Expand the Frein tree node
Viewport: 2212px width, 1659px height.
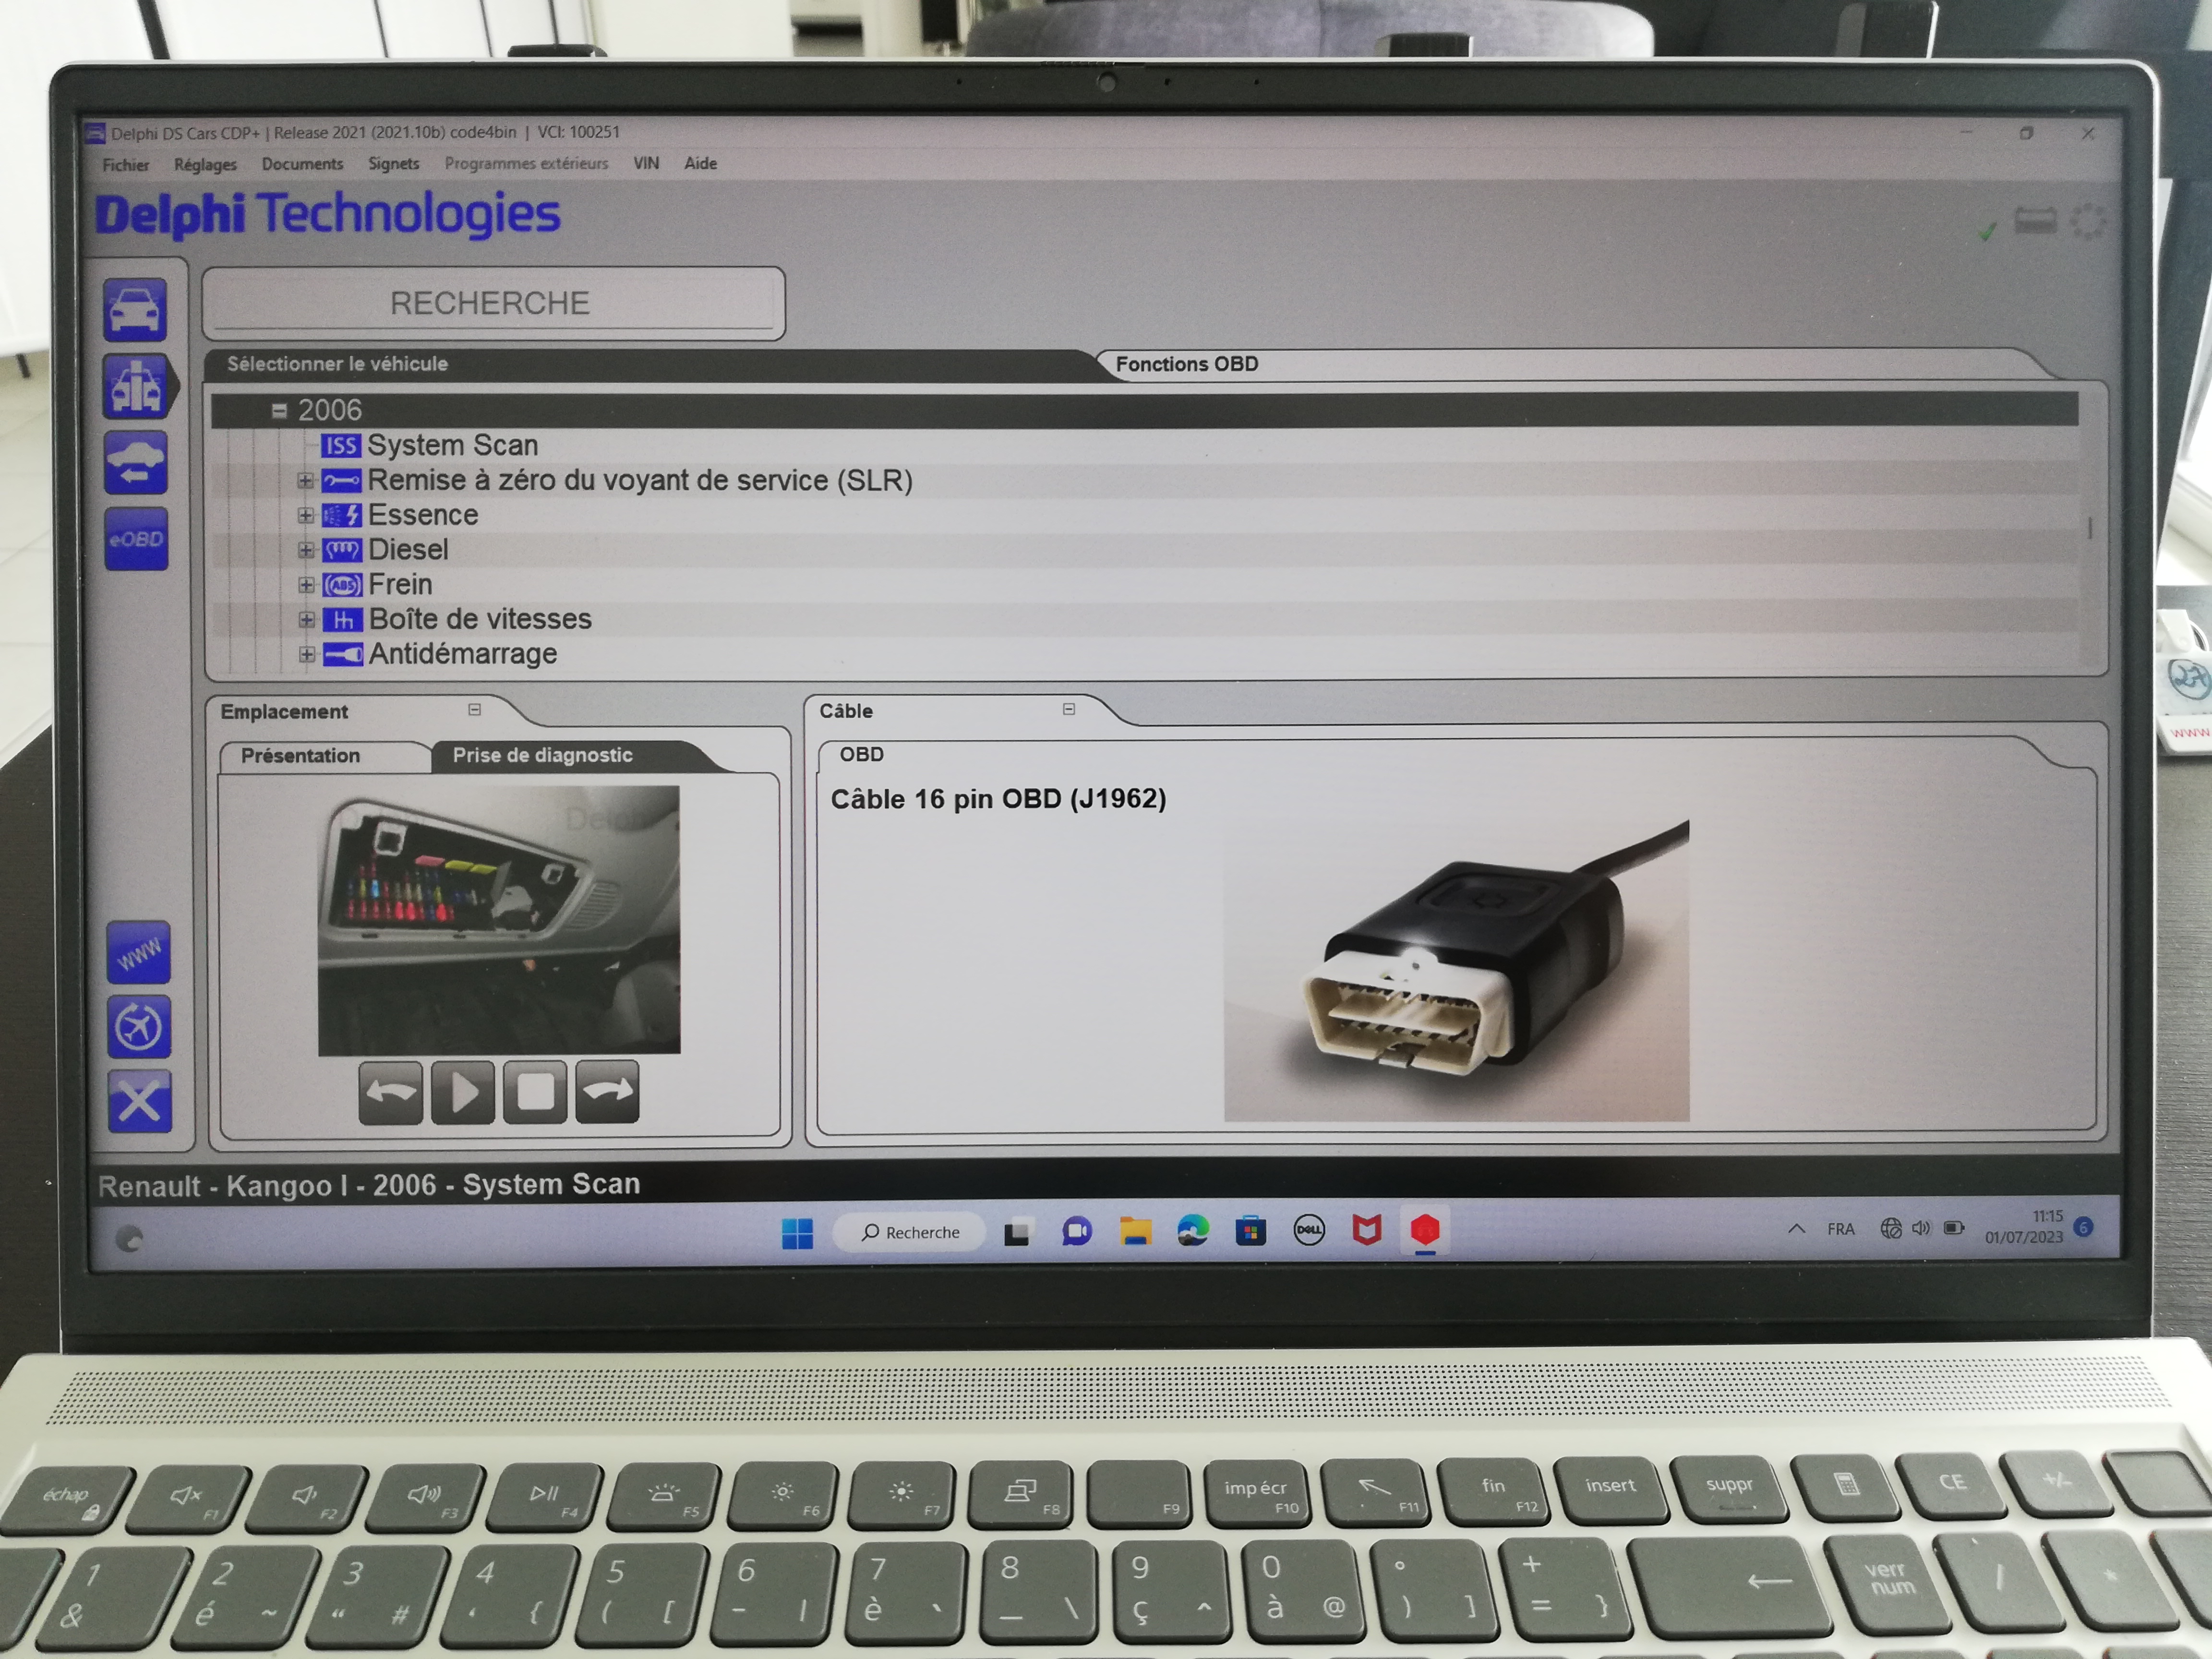[x=307, y=585]
